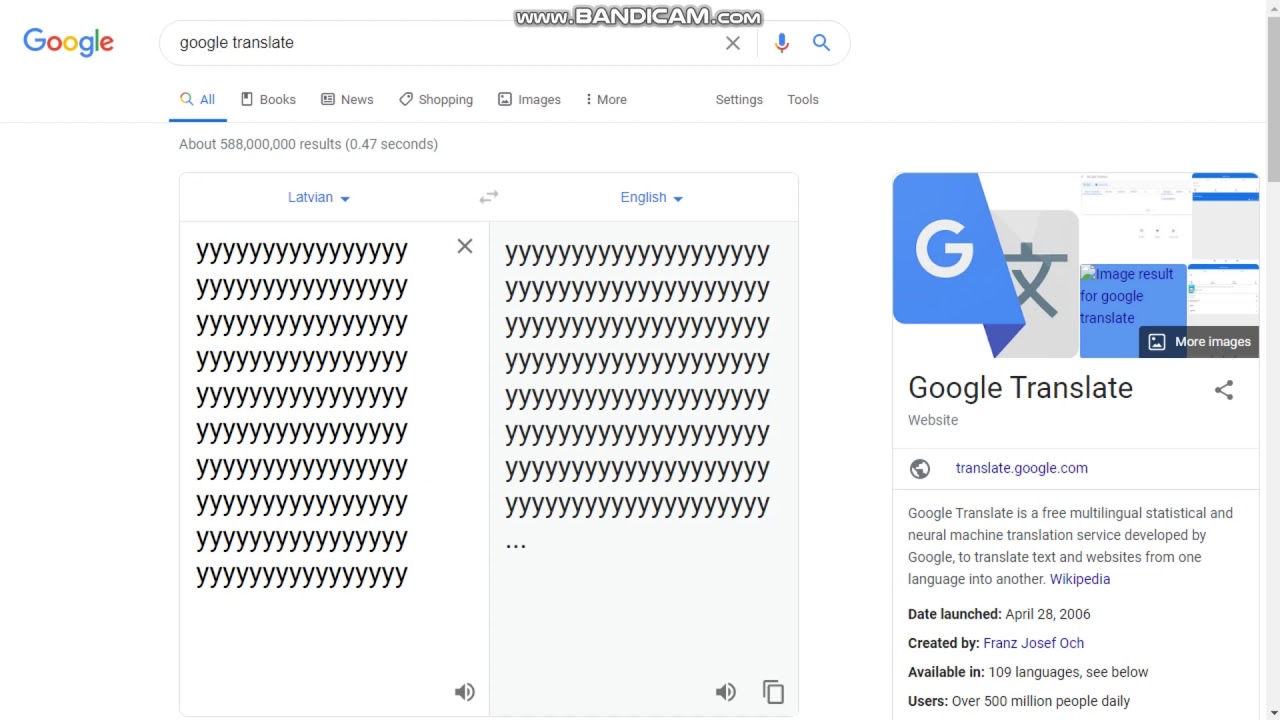
Task: Expand the More search options menu
Action: [x=606, y=99]
